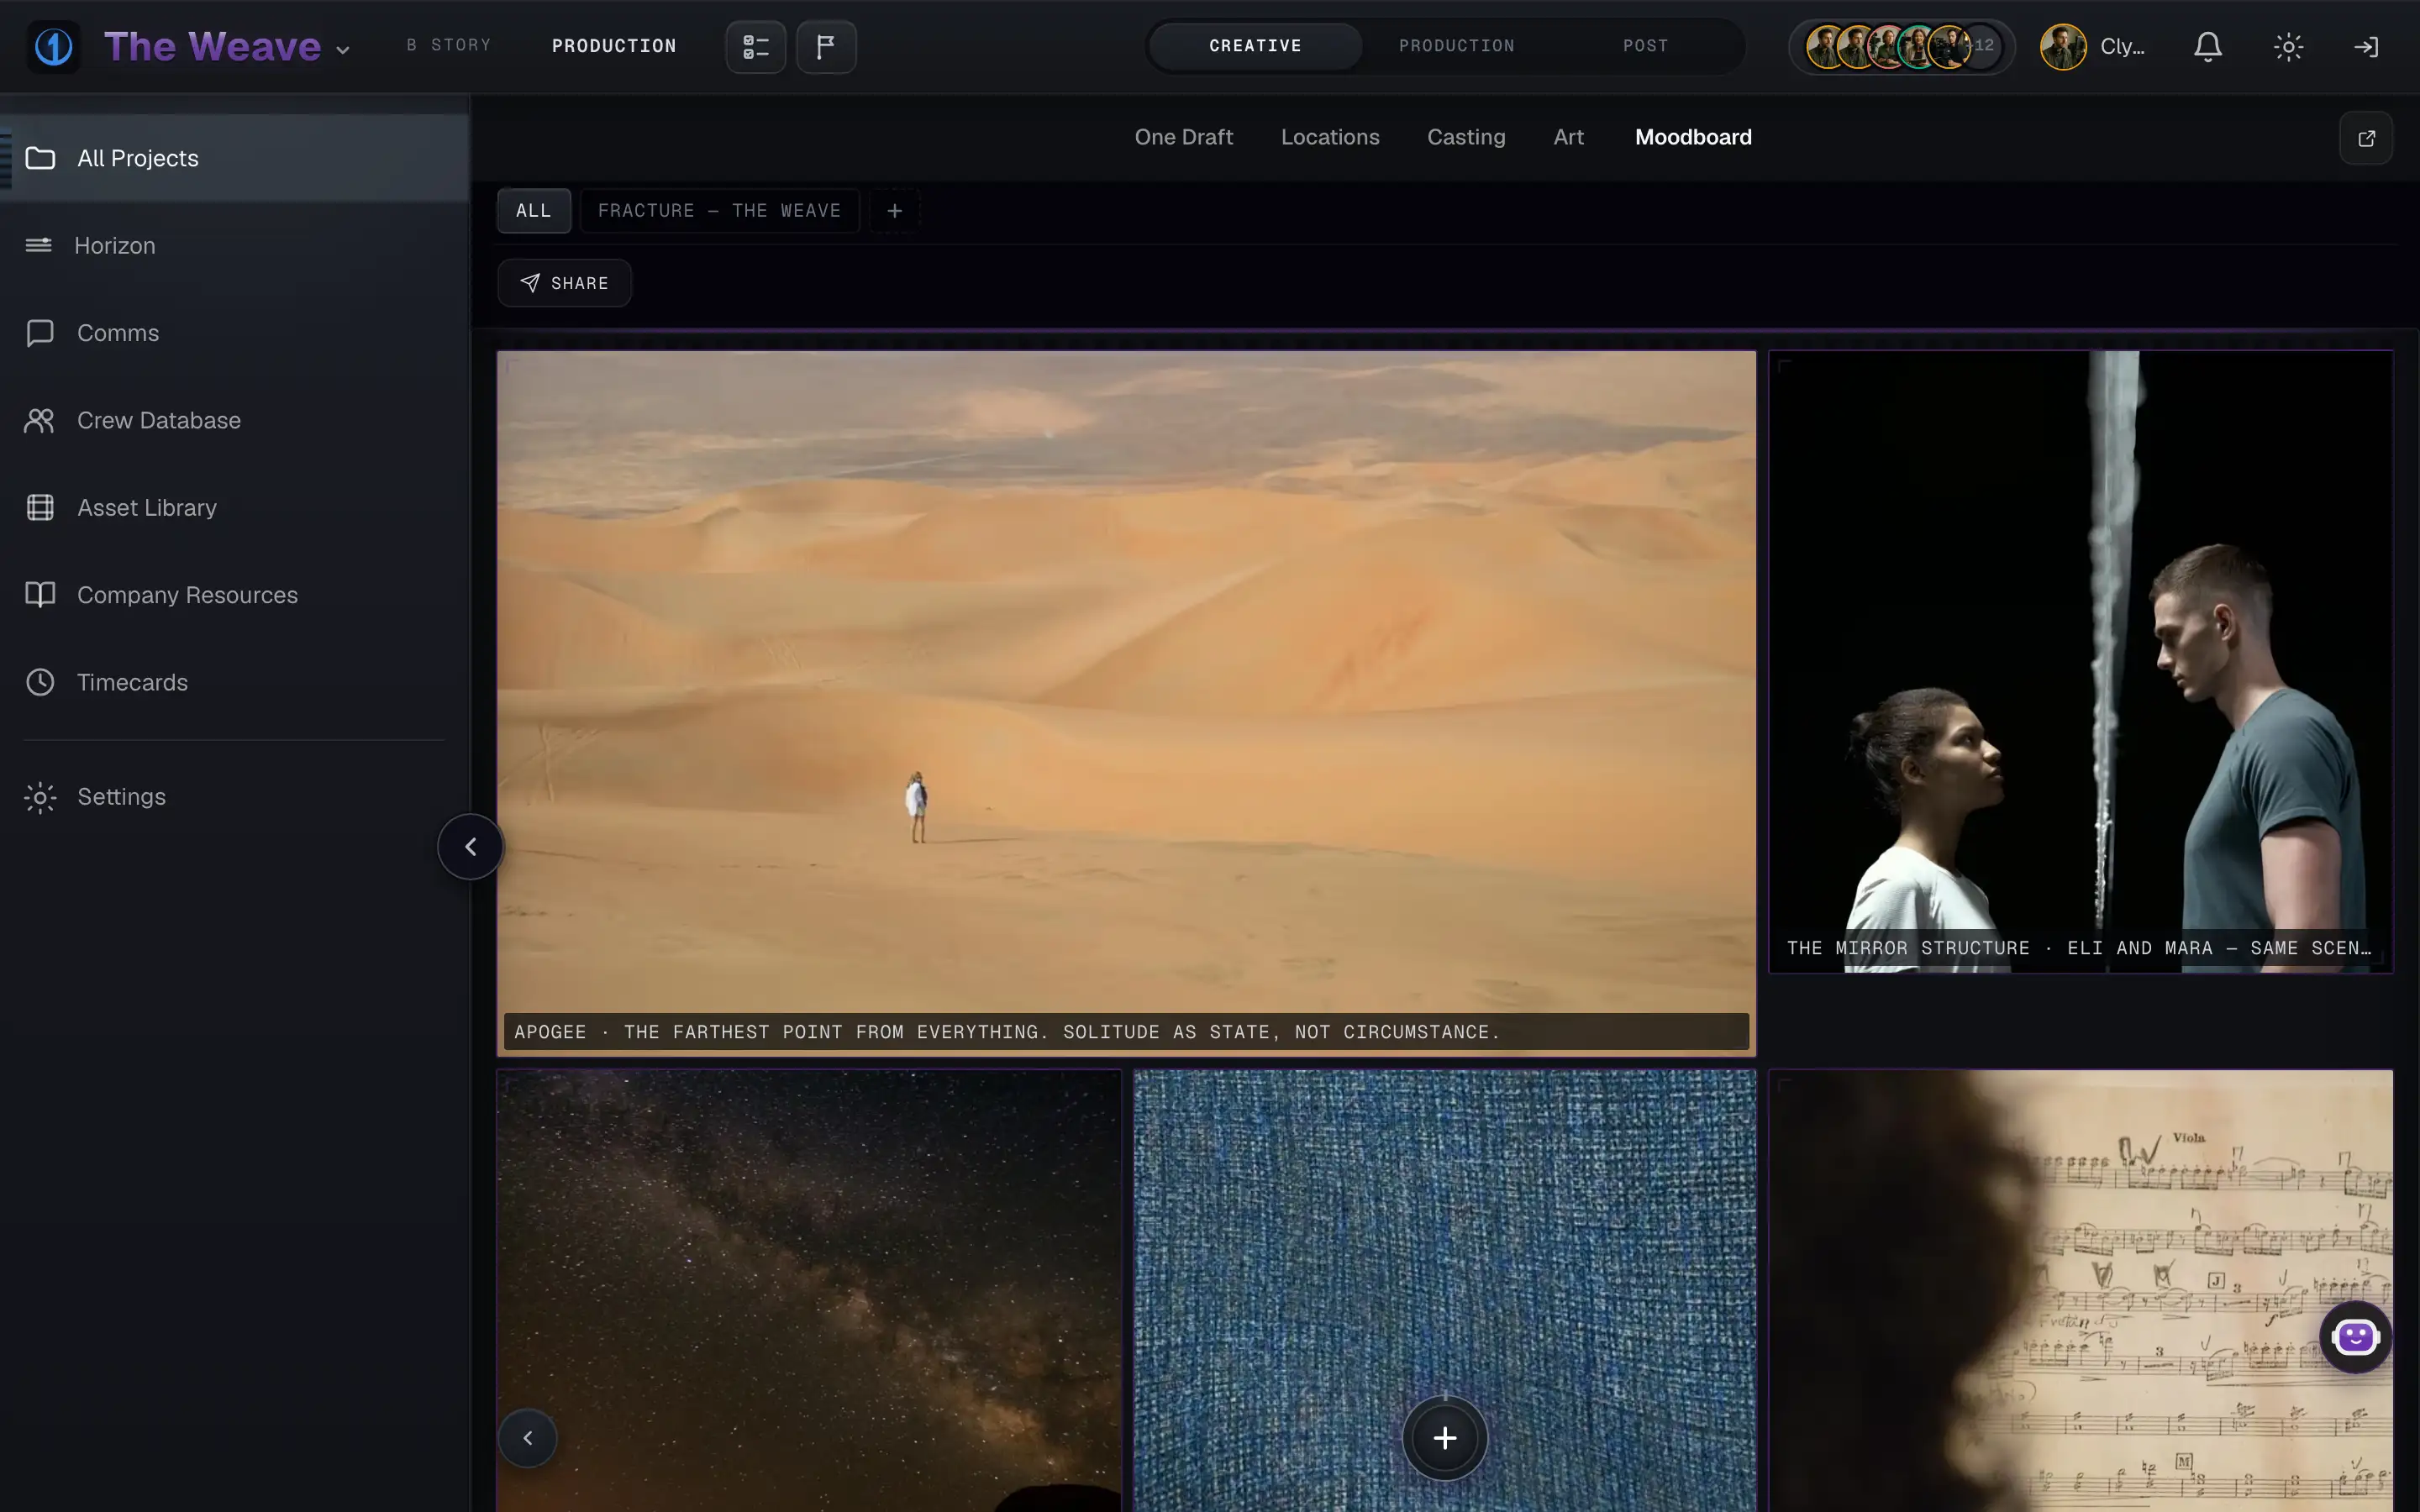
Task: Open the checklist view icon
Action: pyautogui.click(x=756, y=46)
